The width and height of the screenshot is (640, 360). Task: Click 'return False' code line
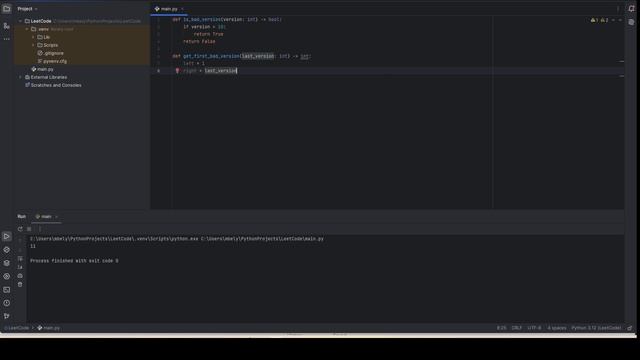point(199,42)
